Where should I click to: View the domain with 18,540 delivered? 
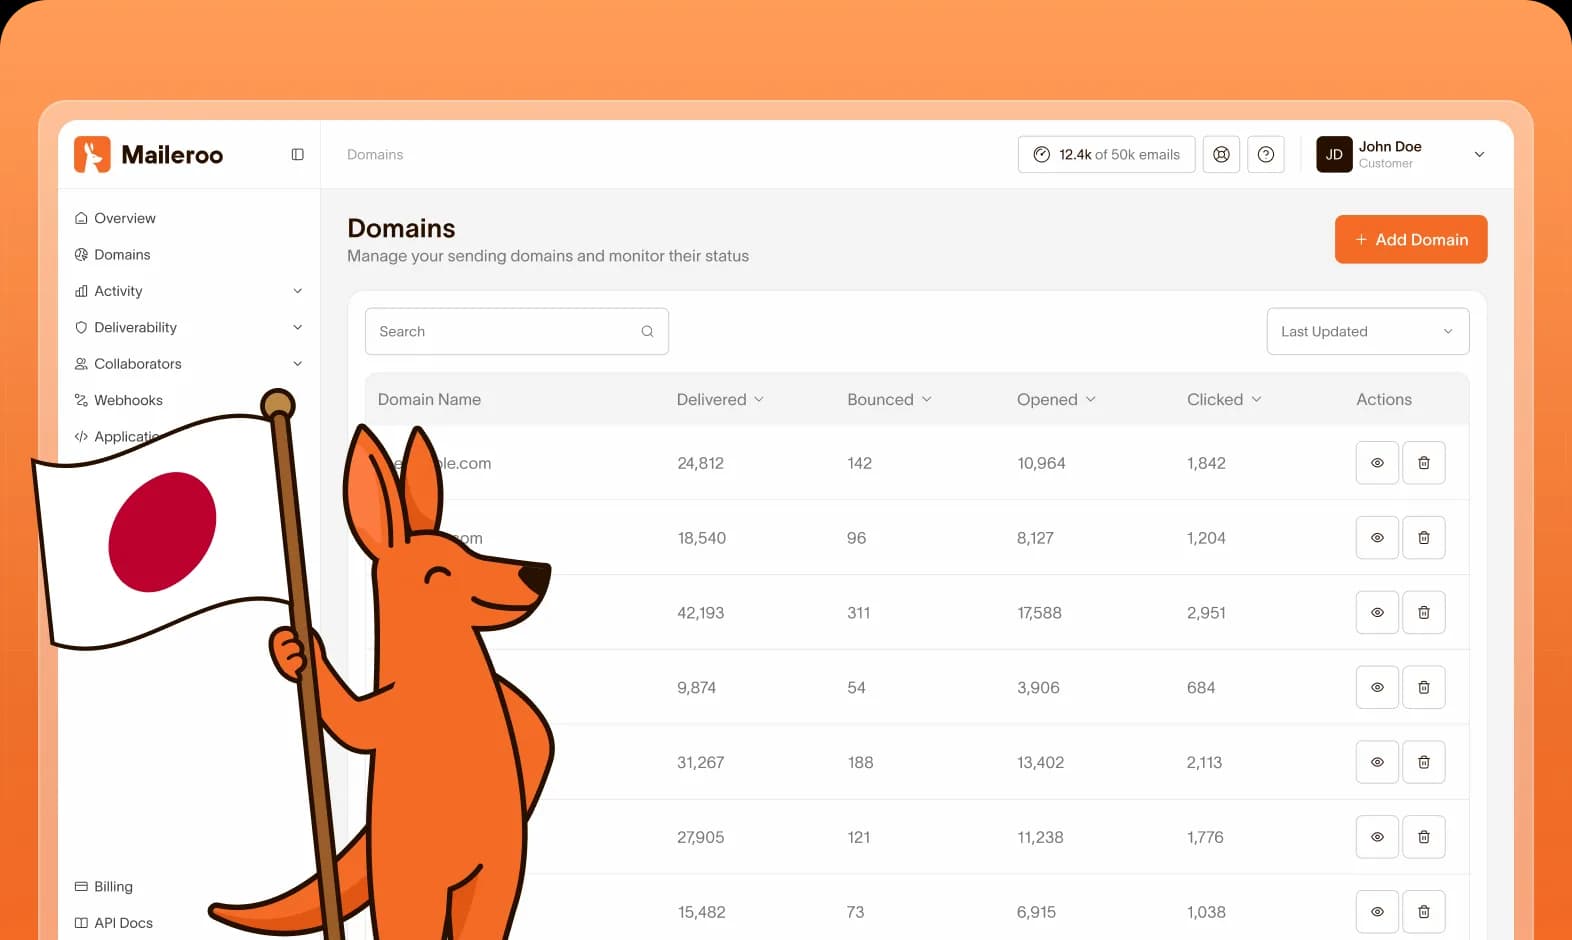coord(1377,538)
